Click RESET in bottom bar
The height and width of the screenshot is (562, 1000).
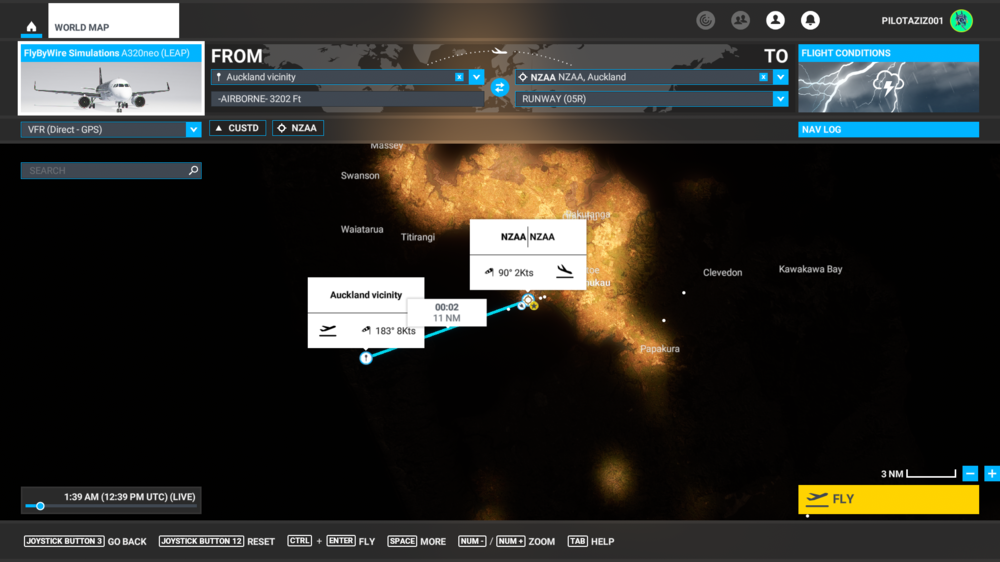[261, 542]
